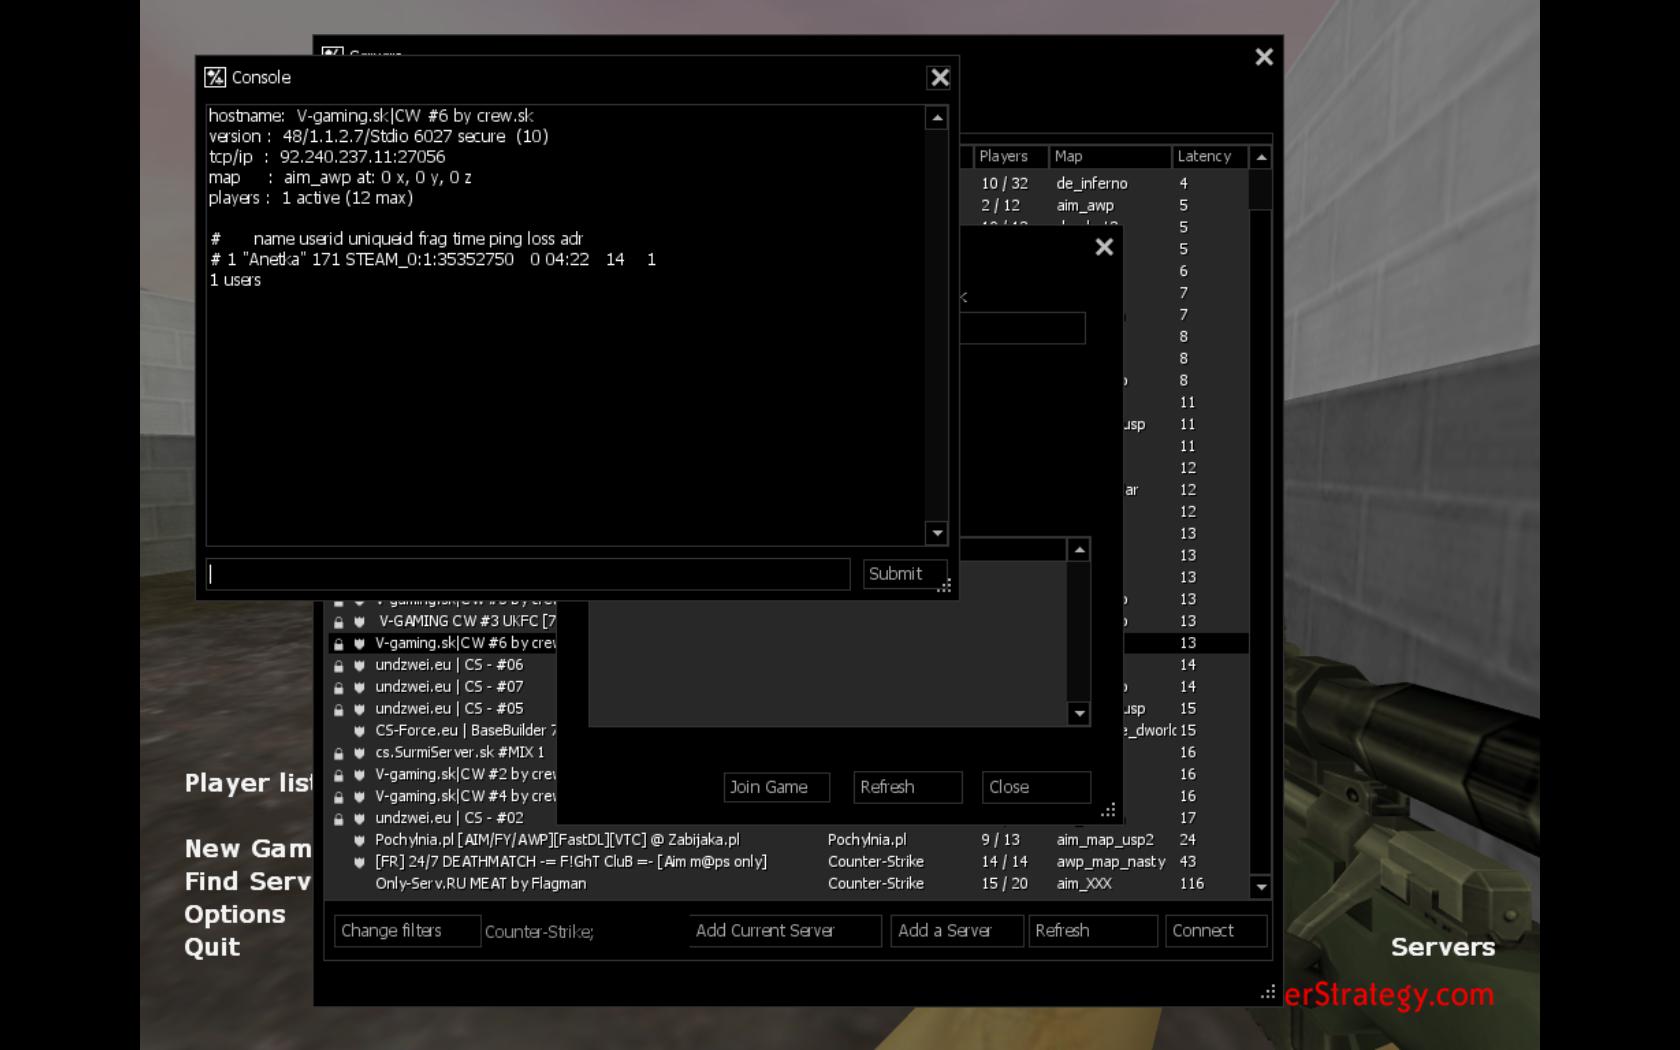The image size is (1680, 1050).
Task: Click the Console window title icon
Action: pos(215,77)
